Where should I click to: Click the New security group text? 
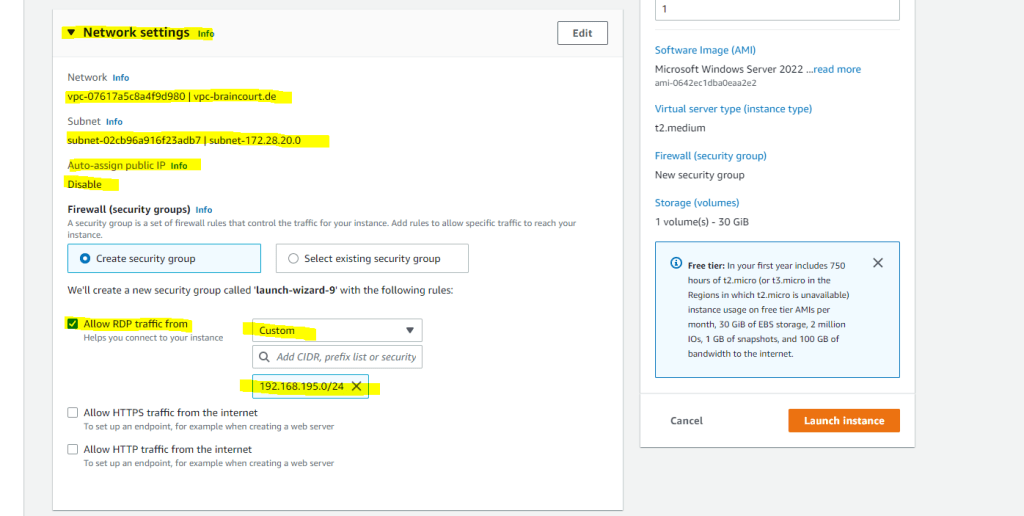[699, 175]
